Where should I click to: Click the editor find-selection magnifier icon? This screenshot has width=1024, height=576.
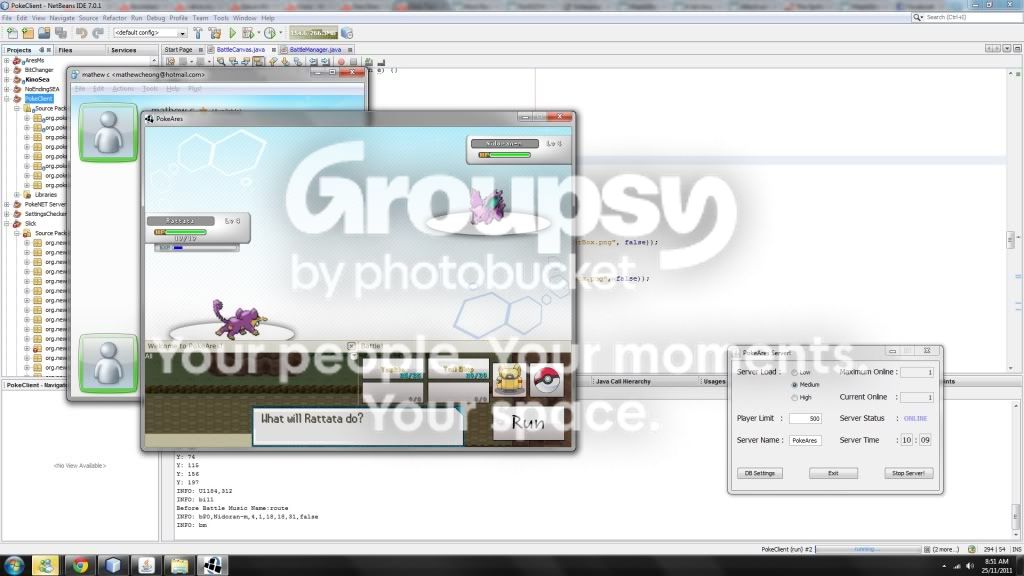(x=221, y=62)
